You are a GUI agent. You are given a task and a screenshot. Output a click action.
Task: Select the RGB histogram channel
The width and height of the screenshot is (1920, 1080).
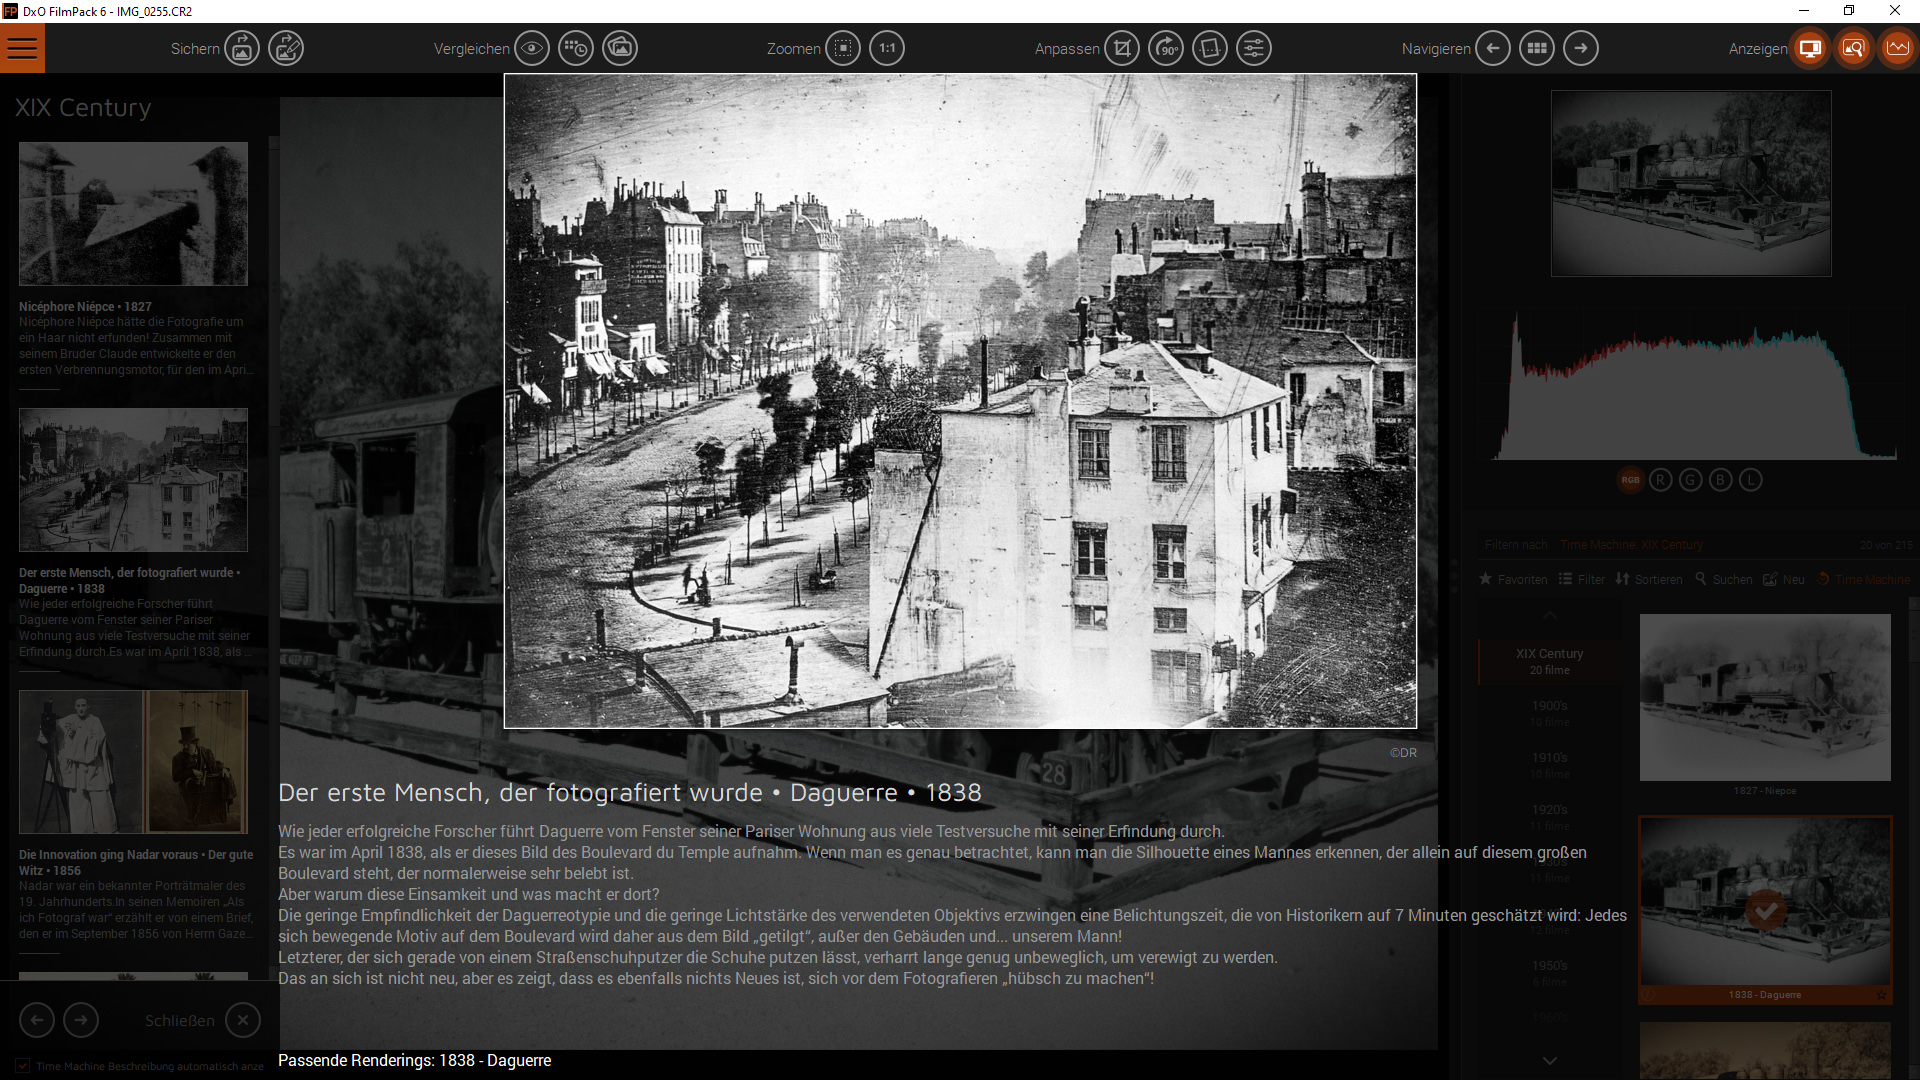coord(1630,480)
